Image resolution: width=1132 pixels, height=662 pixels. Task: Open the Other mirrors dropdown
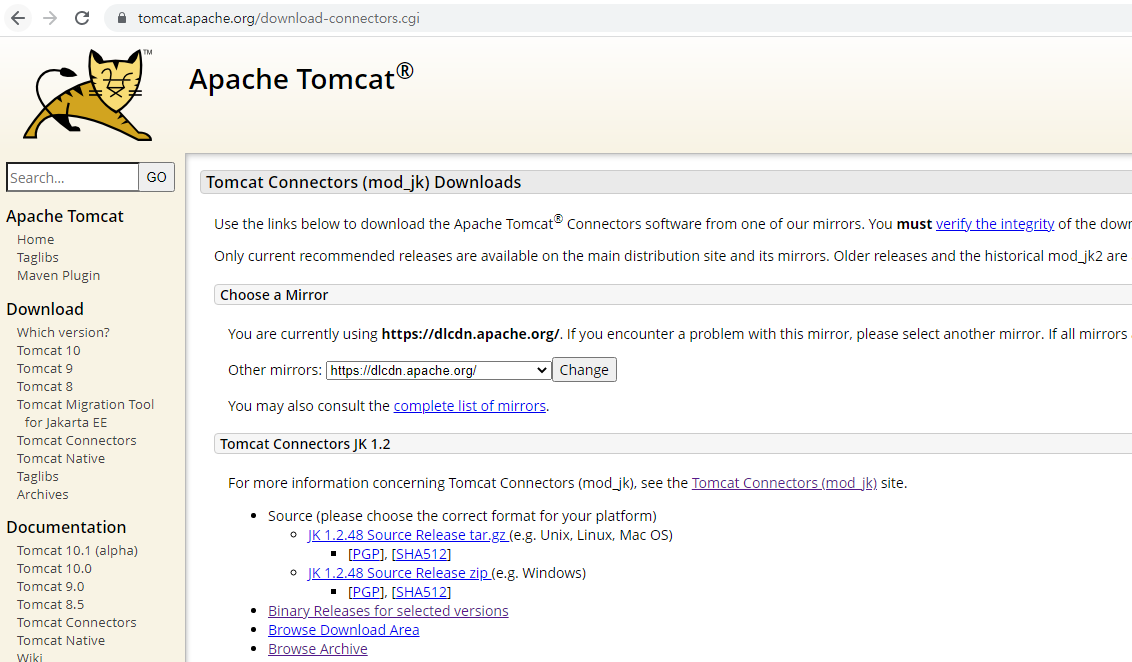click(439, 370)
